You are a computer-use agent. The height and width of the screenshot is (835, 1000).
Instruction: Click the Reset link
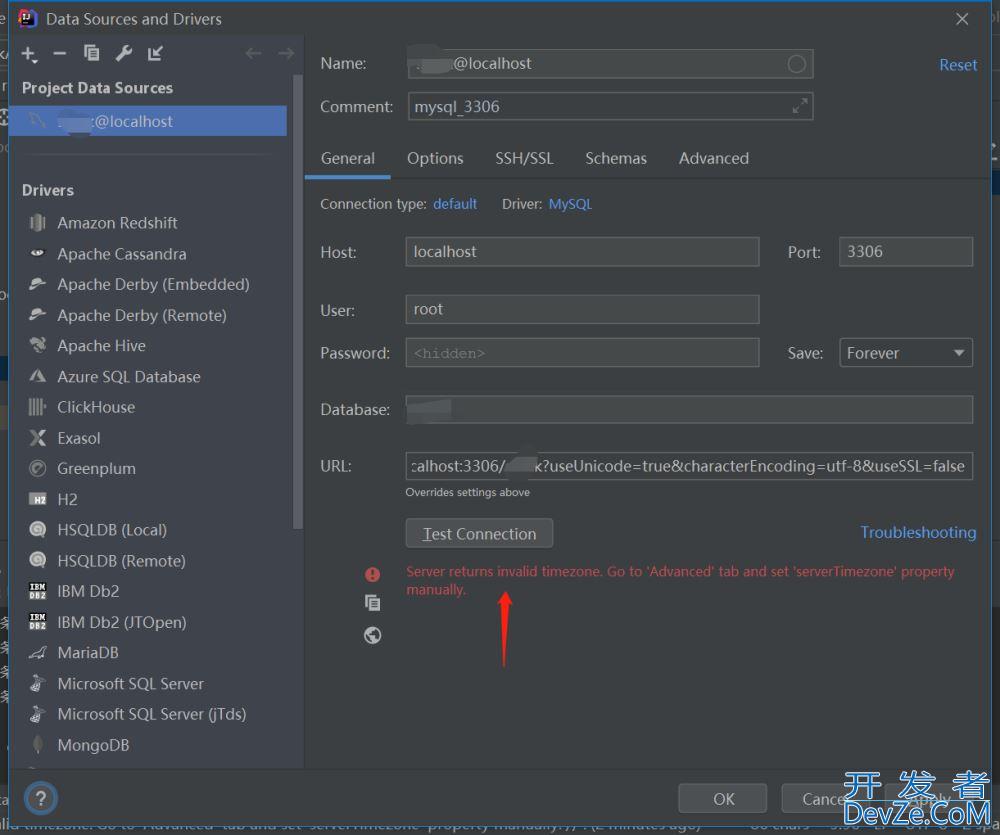(x=958, y=65)
